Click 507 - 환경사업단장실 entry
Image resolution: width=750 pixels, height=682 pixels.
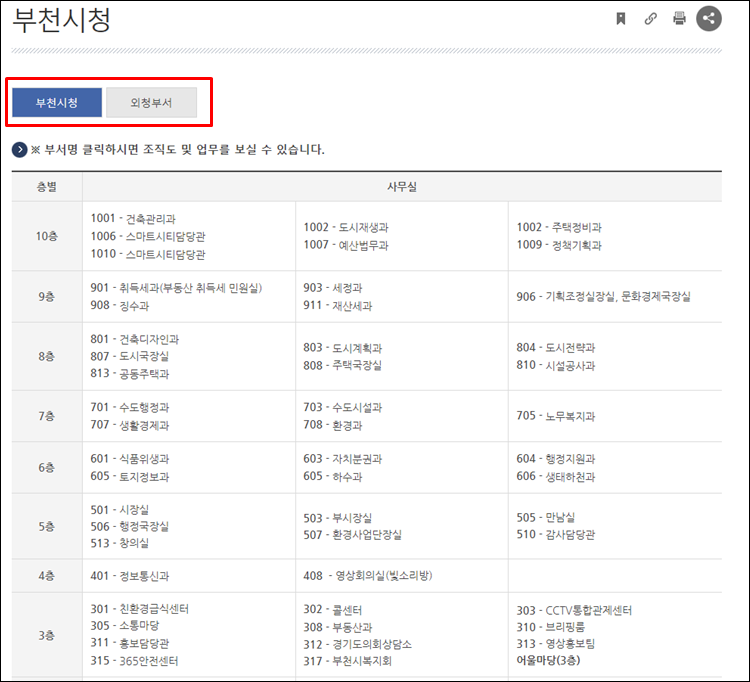(x=353, y=535)
